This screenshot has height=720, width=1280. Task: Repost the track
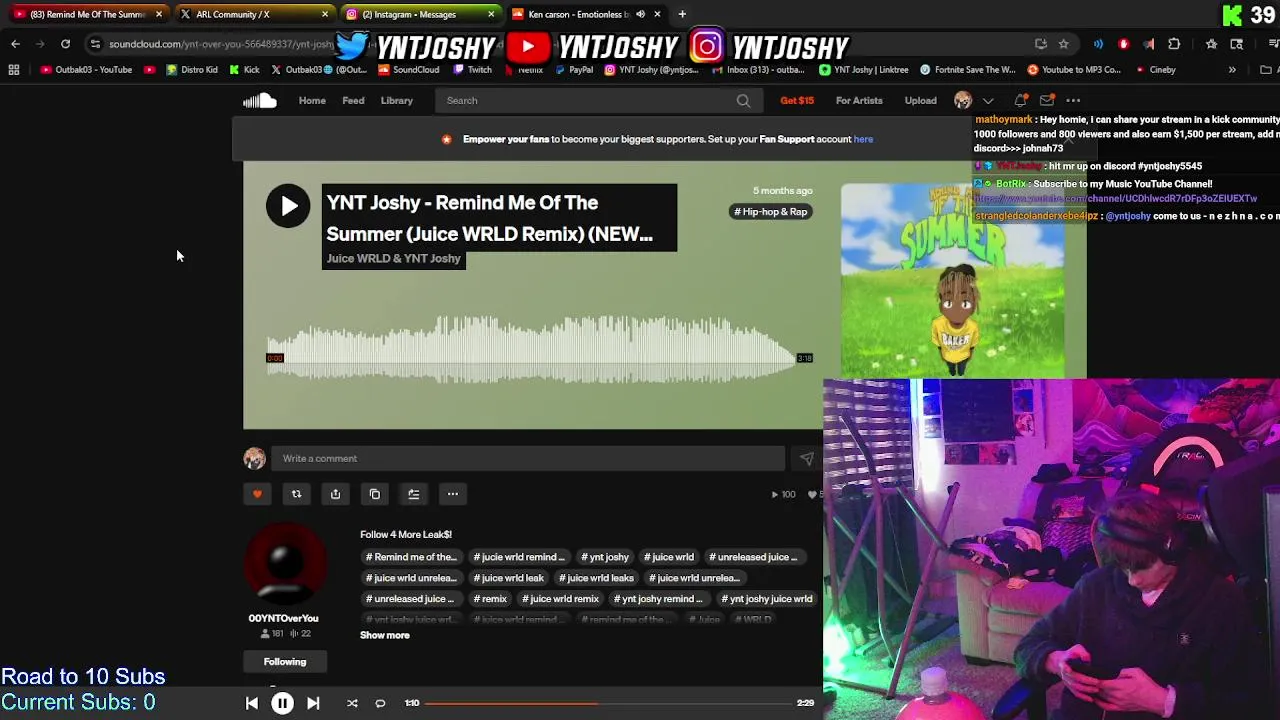(296, 494)
